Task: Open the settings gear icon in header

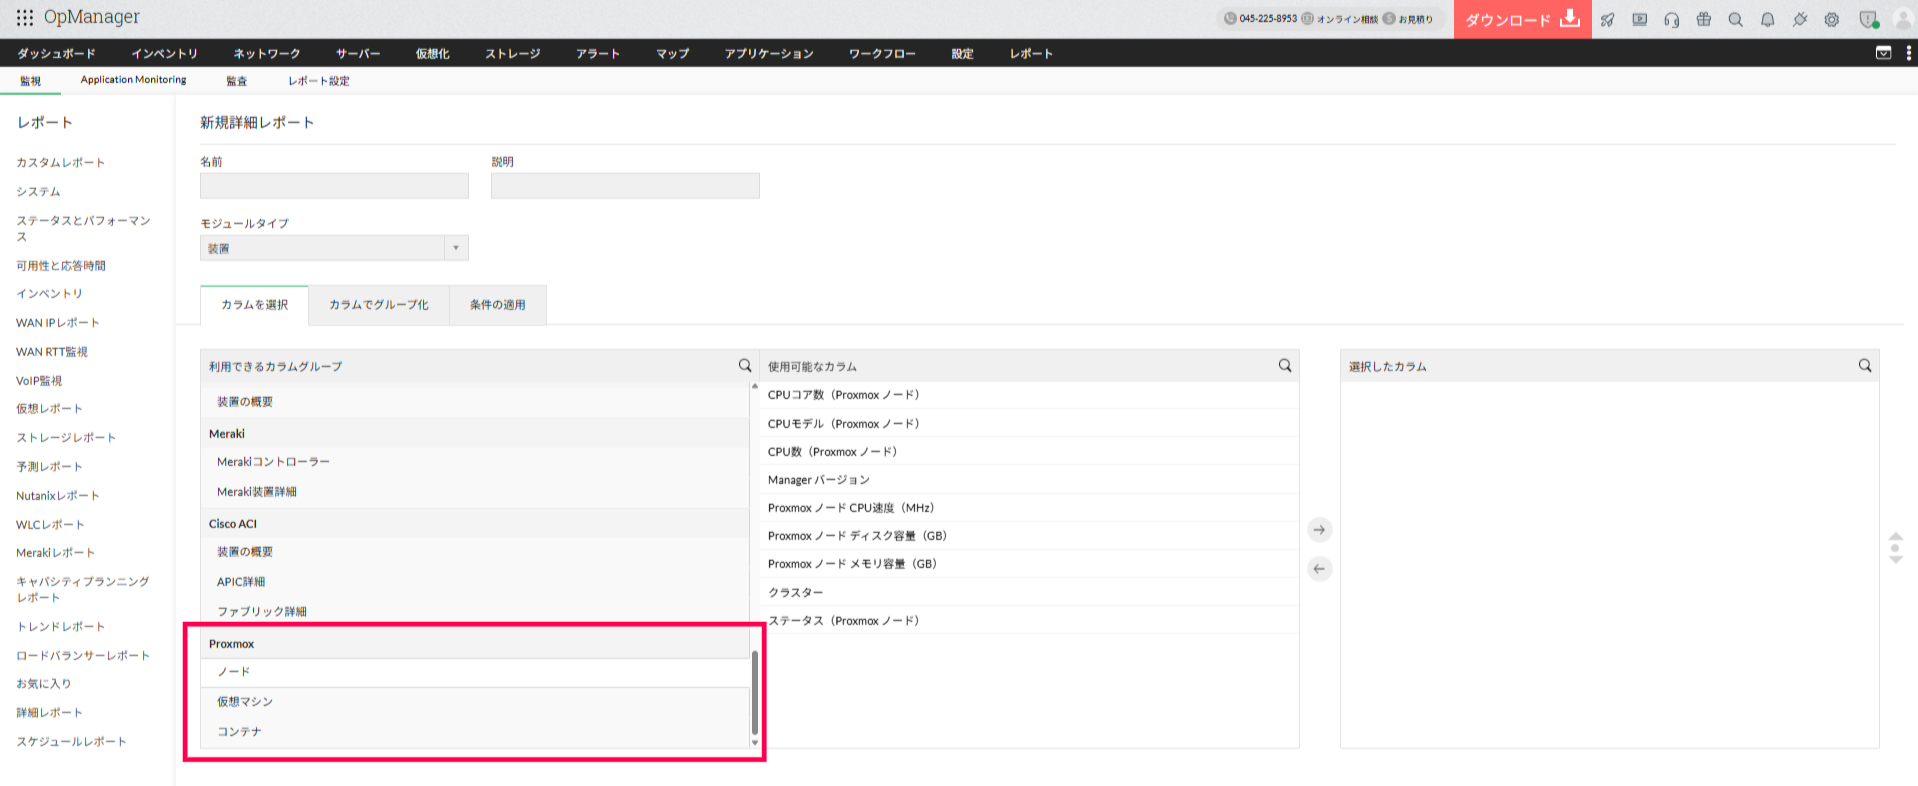Action: click(x=1831, y=19)
